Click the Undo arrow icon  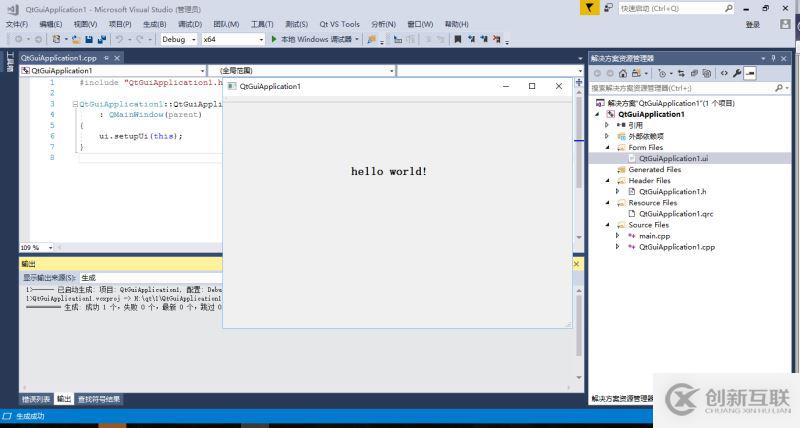click(x=119, y=39)
